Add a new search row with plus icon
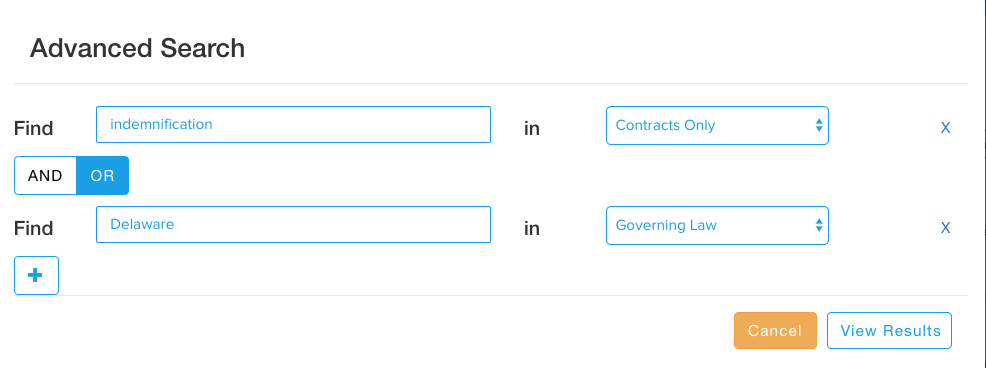Screen dimensions: 986x368 [36, 276]
